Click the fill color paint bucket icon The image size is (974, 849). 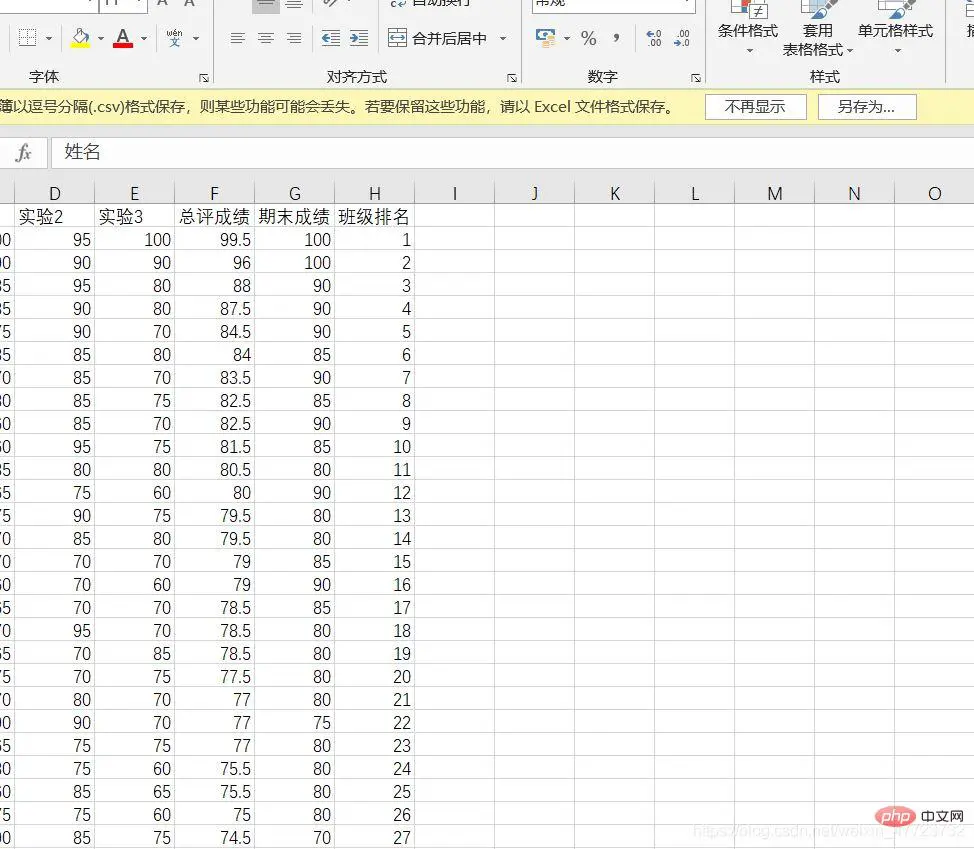80,38
